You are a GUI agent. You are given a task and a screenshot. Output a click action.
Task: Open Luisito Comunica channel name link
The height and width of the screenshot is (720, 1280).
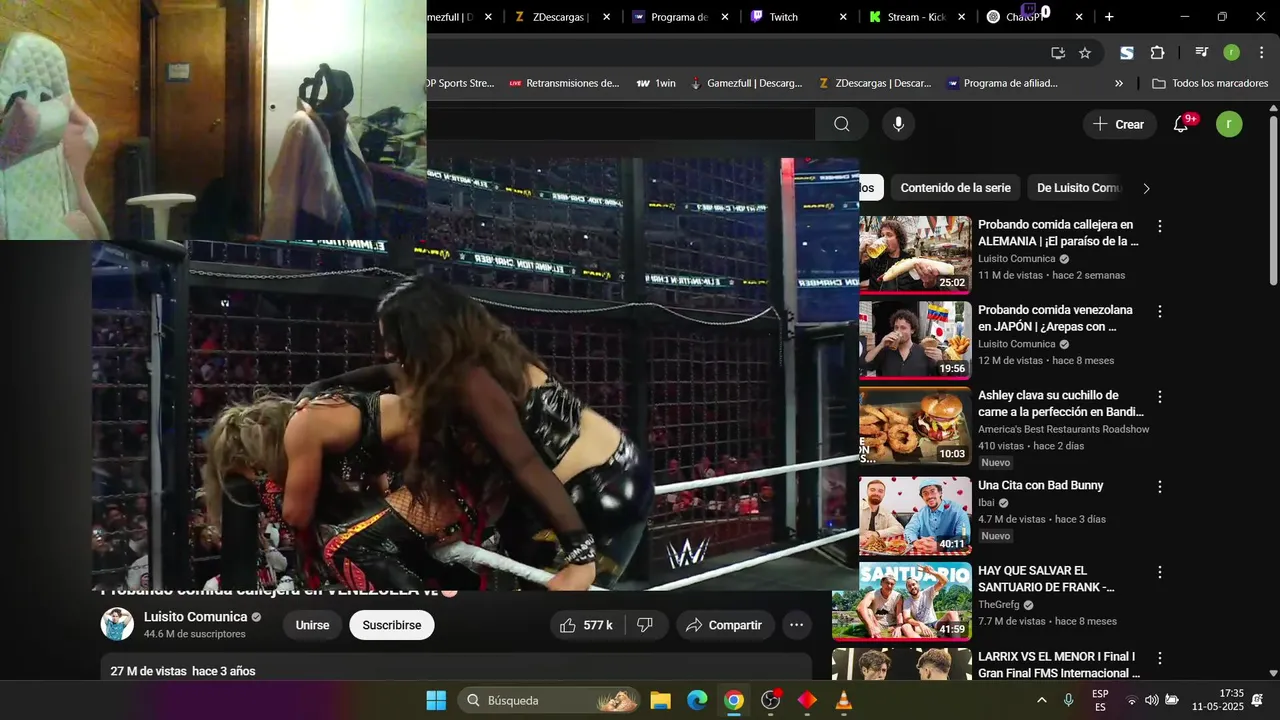pyautogui.click(x=195, y=617)
